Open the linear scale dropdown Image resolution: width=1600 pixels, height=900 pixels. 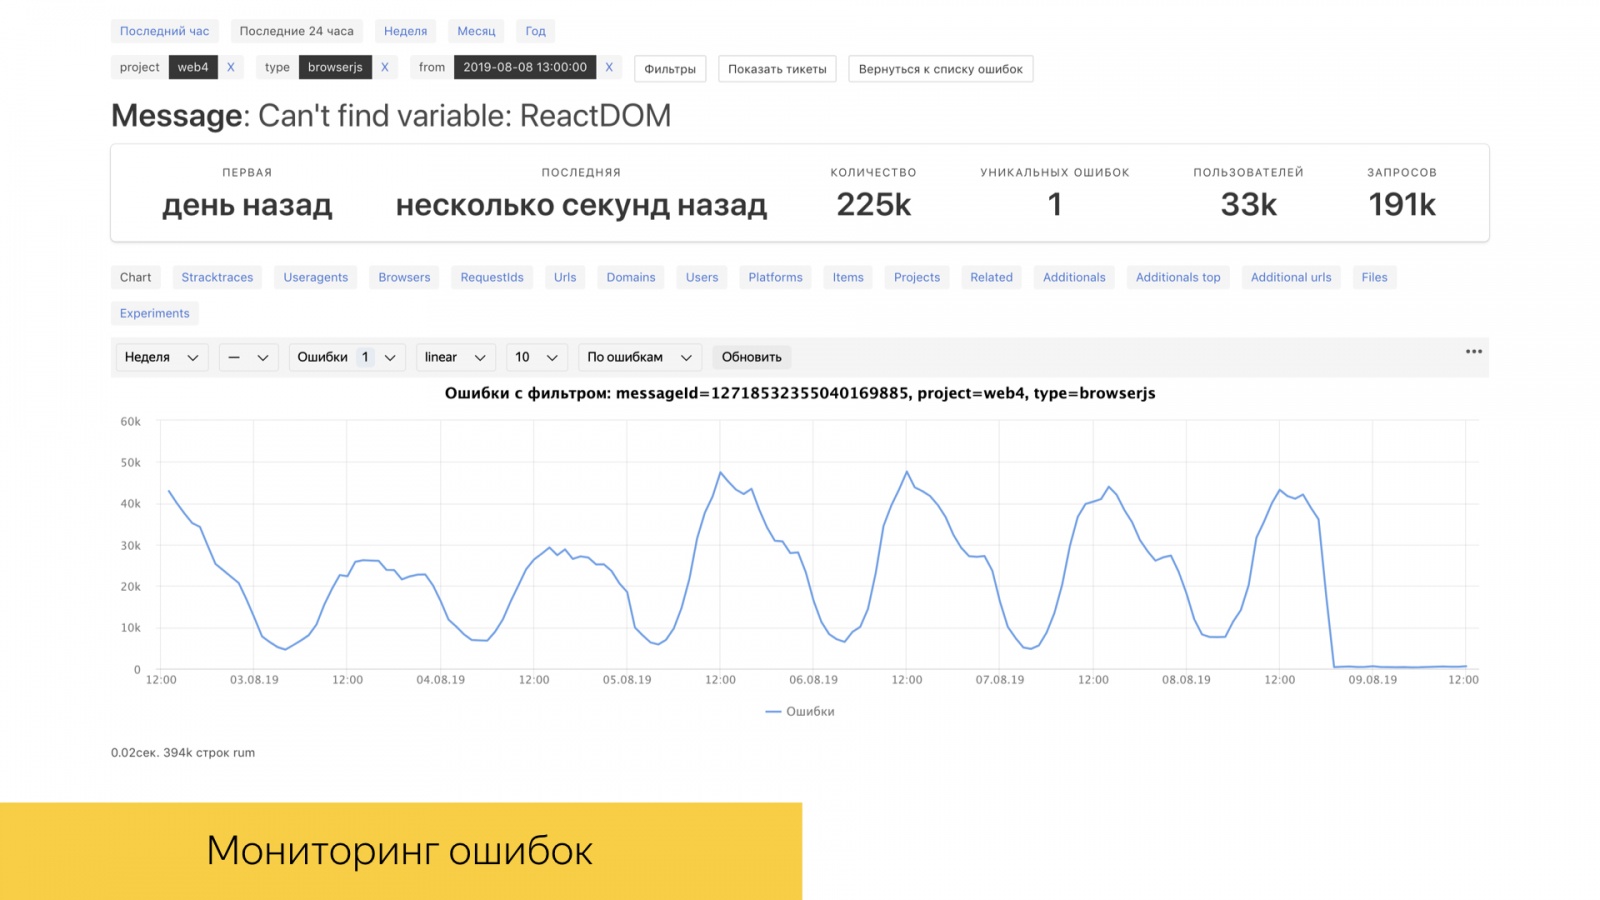454,357
